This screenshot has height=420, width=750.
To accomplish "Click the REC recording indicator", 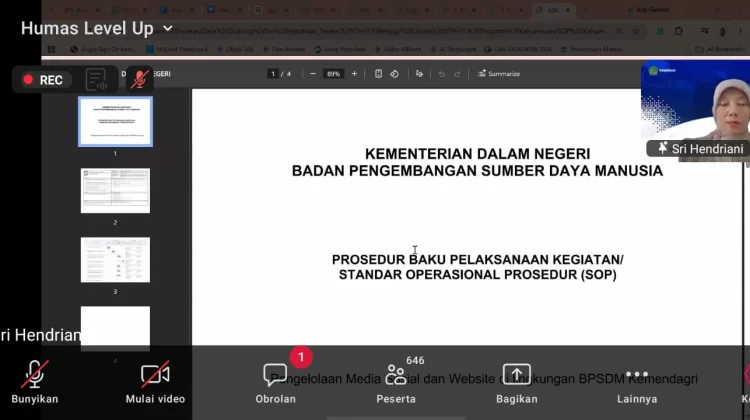I will click(44, 80).
